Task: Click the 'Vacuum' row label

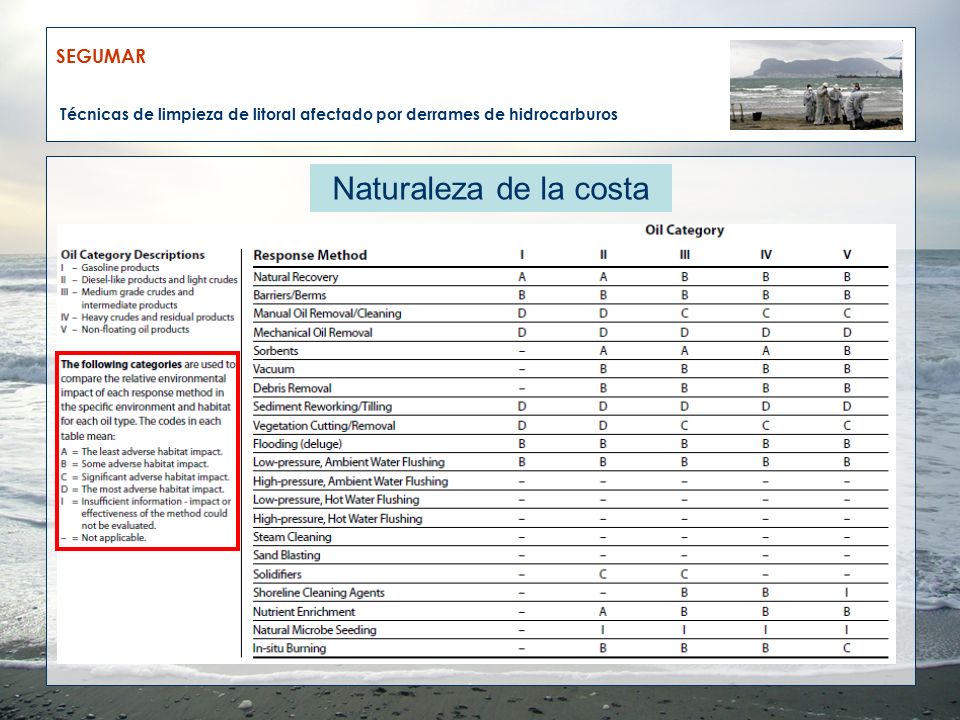Action: pos(274,369)
